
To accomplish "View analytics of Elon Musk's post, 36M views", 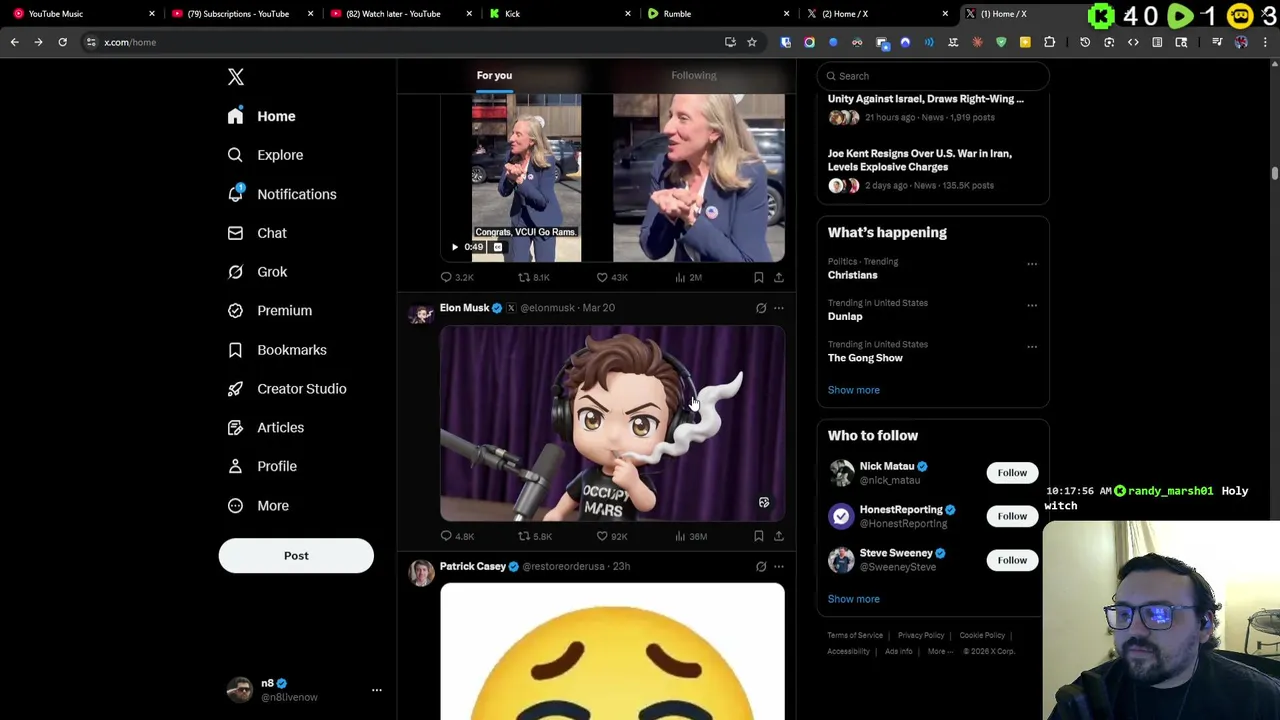I will [x=690, y=536].
